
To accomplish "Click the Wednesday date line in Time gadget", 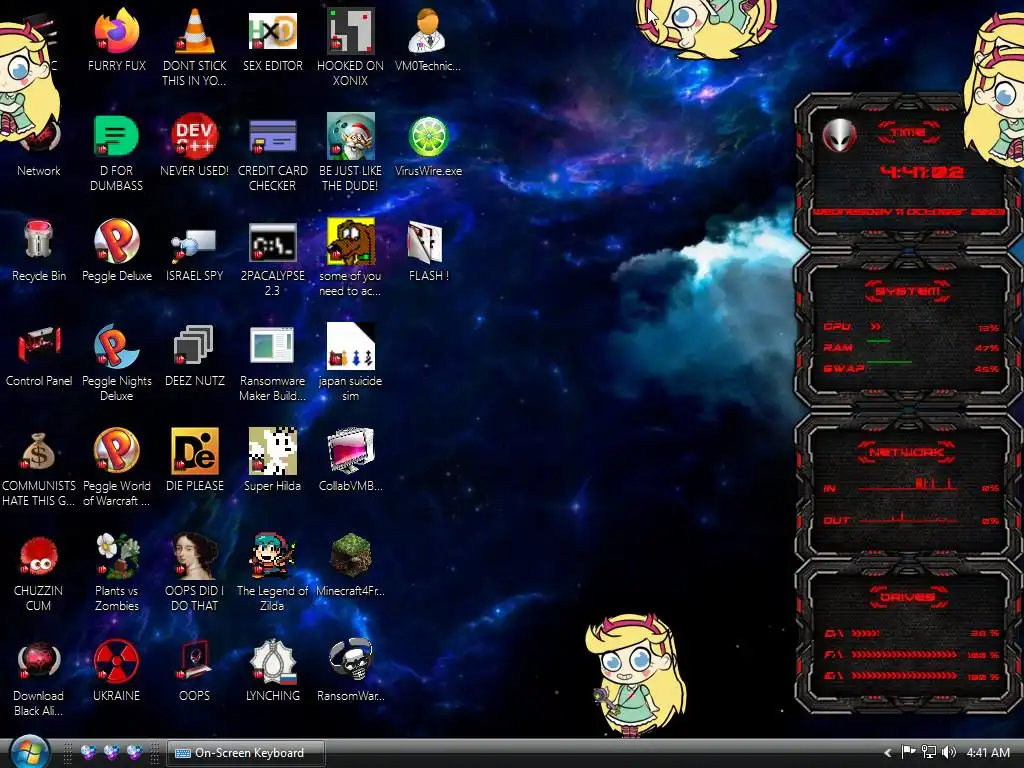I will [x=908, y=212].
